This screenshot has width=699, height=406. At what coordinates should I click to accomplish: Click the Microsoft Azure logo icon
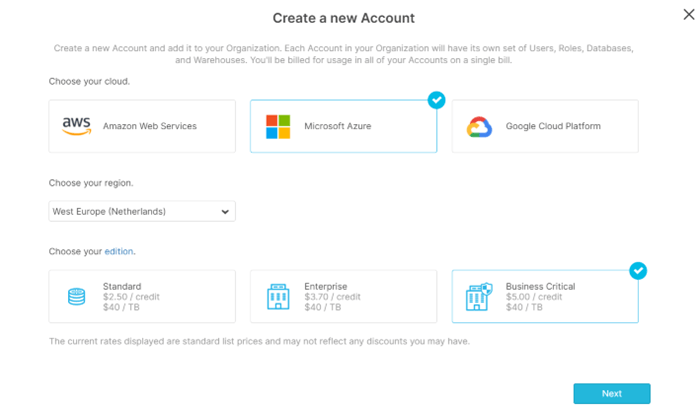278,126
